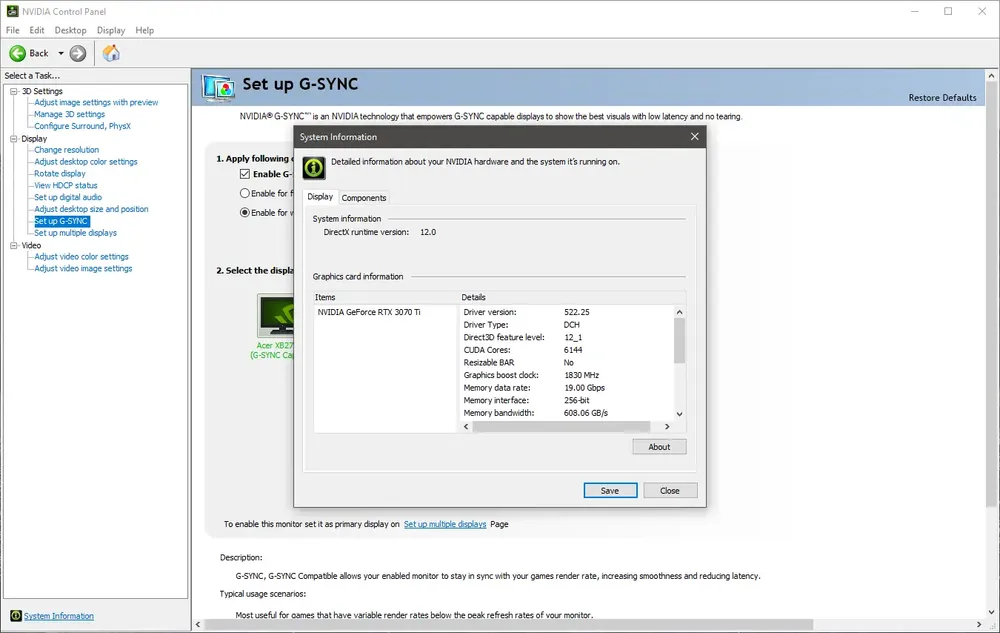The height and width of the screenshot is (633, 1000).
Task: Open Adjust desktop size and position
Action: (x=91, y=209)
